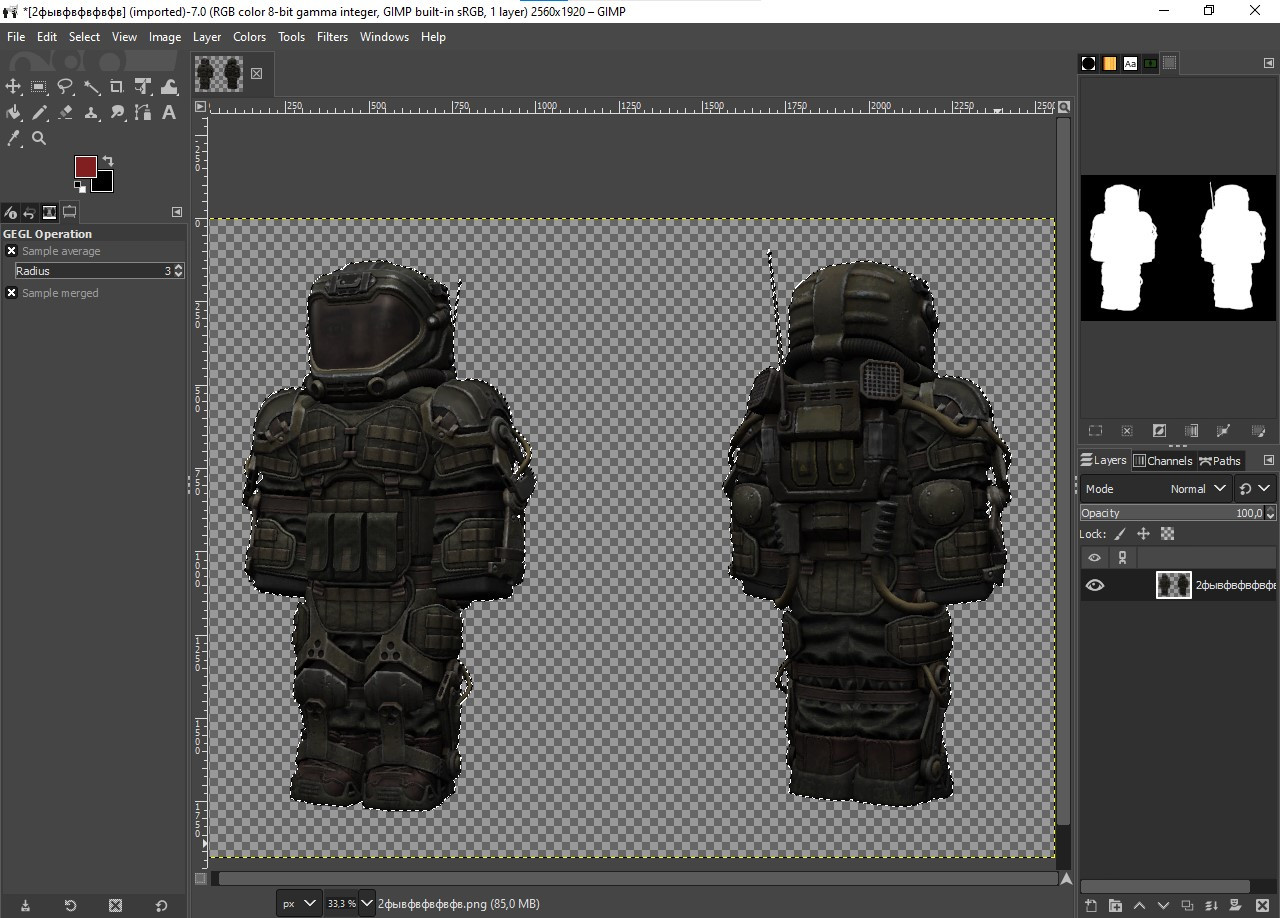
Task: Click Selection to Path icon
Action: (1223, 431)
